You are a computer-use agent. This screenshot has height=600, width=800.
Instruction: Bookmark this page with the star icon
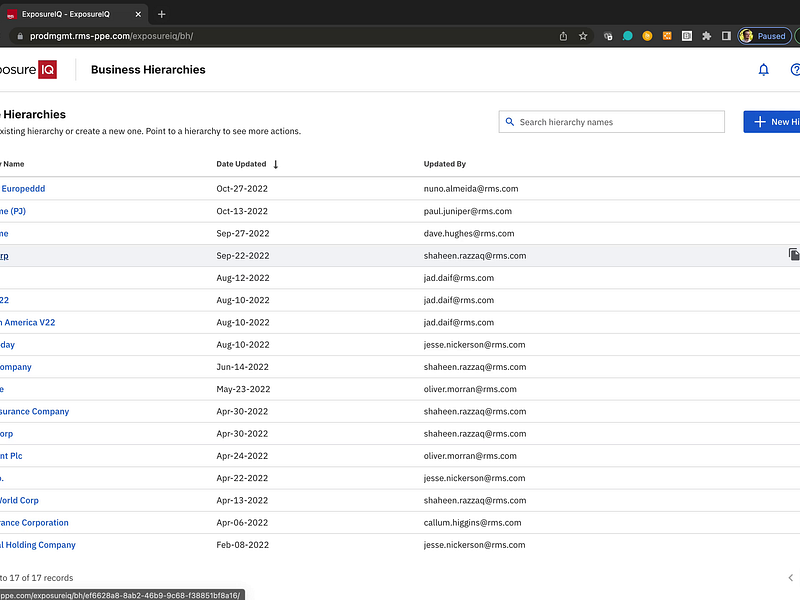[x=583, y=36]
